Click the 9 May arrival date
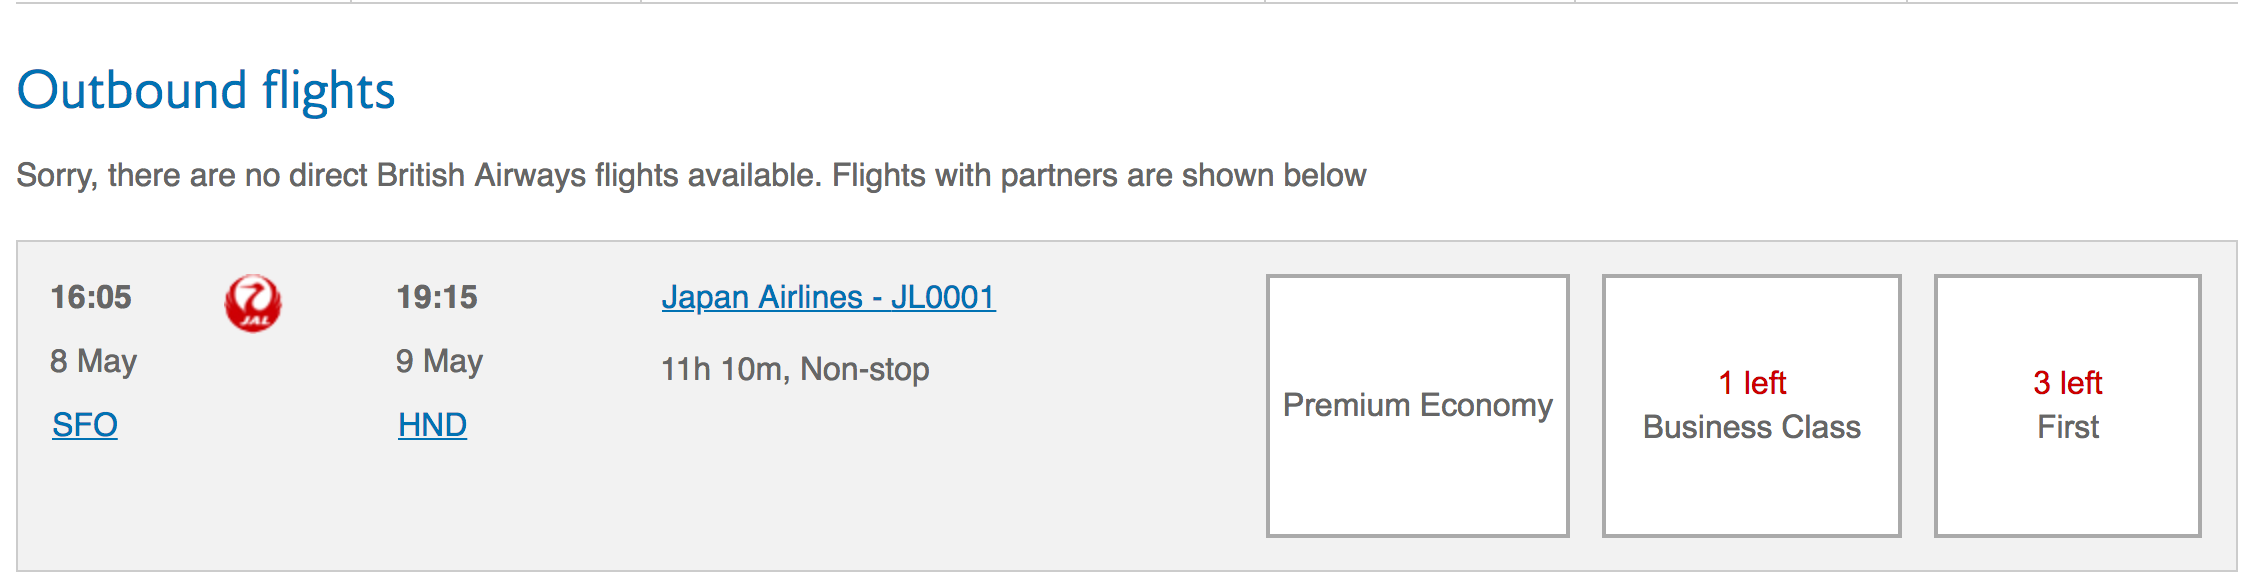 pos(439,361)
